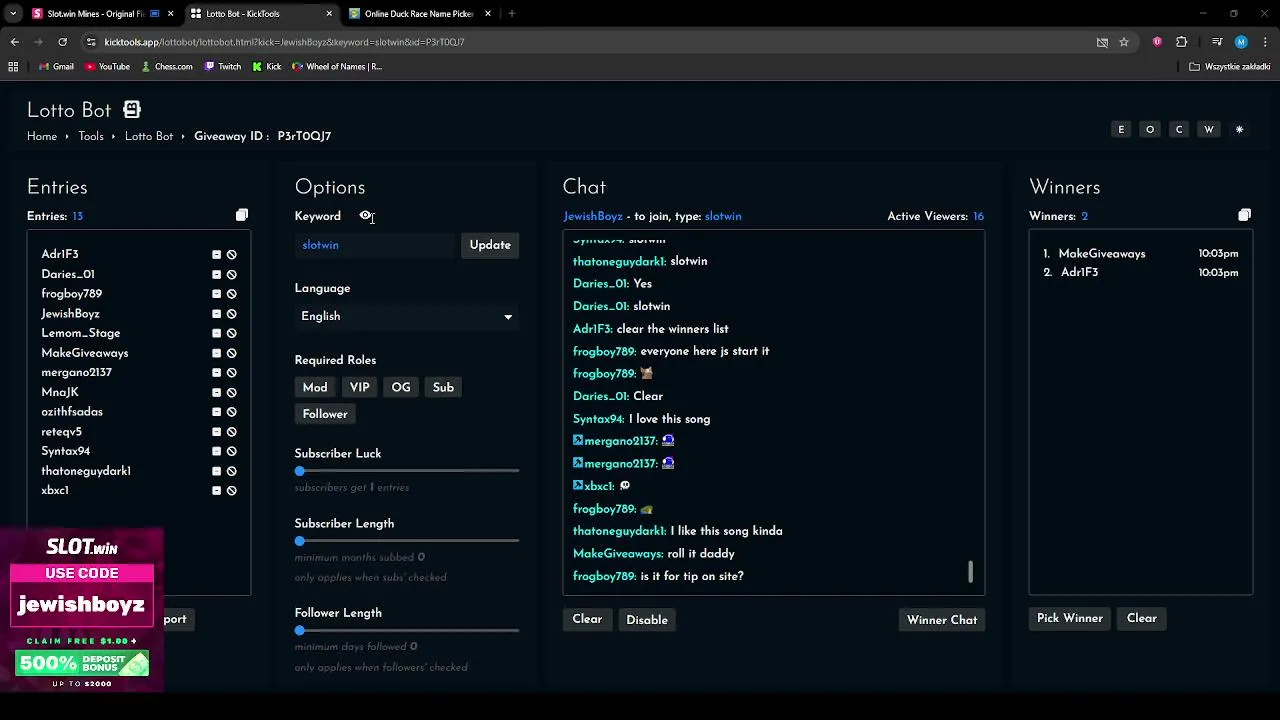Screen dimensions: 1280x720
Task: Click the Pick Winner button
Action: tap(1070, 618)
